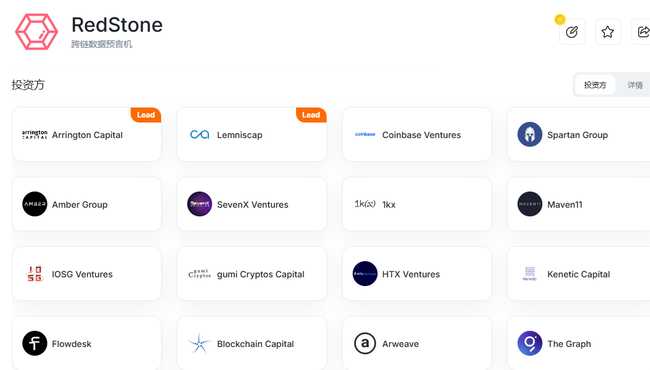Click the Flowdesk circular logo
The image size is (650, 370).
(34, 343)
